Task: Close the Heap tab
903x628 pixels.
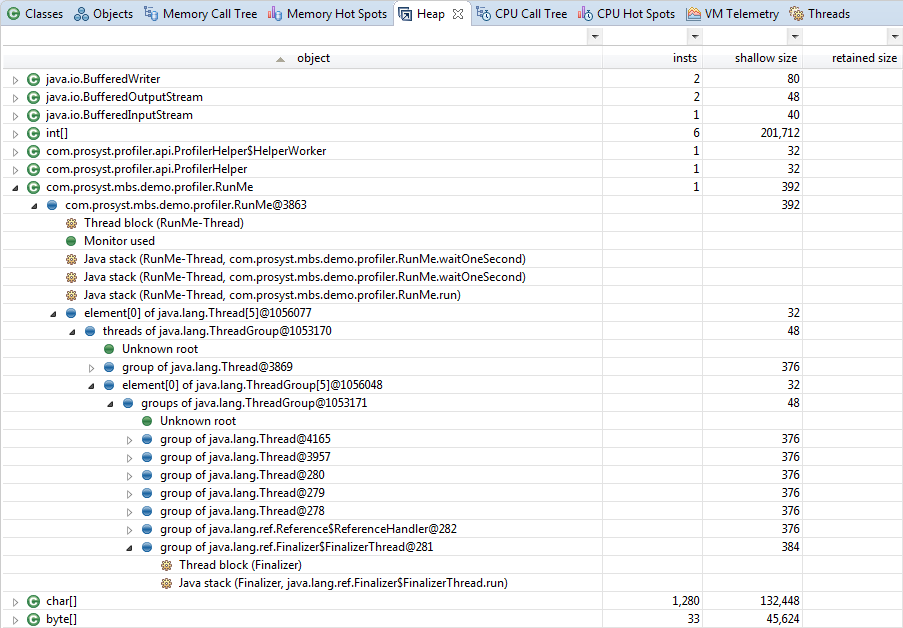Action: [x=457, y=14]
